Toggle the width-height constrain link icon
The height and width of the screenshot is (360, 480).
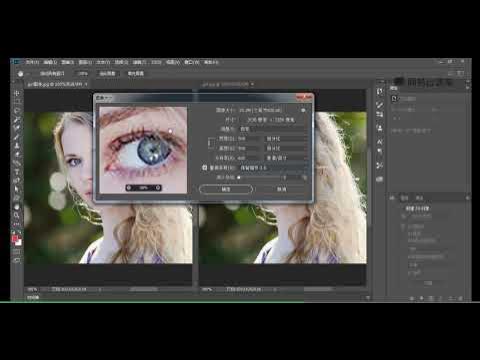point(211,143)
